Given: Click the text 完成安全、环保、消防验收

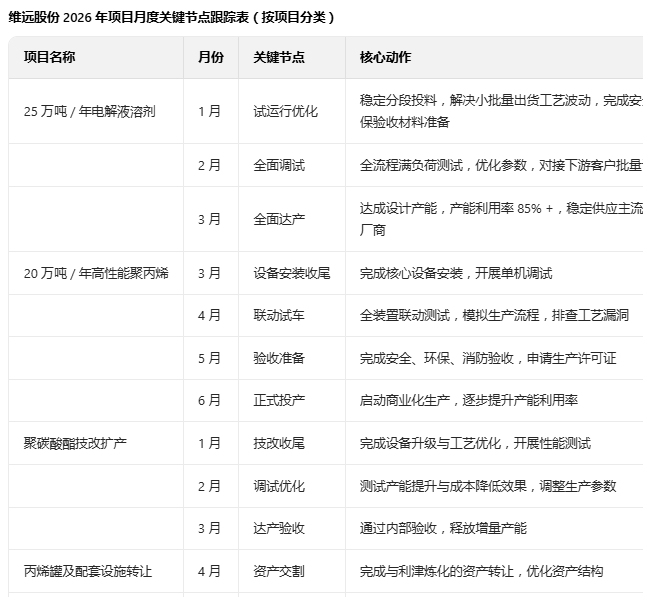Looking at the screenshot, I should (437, 358).
